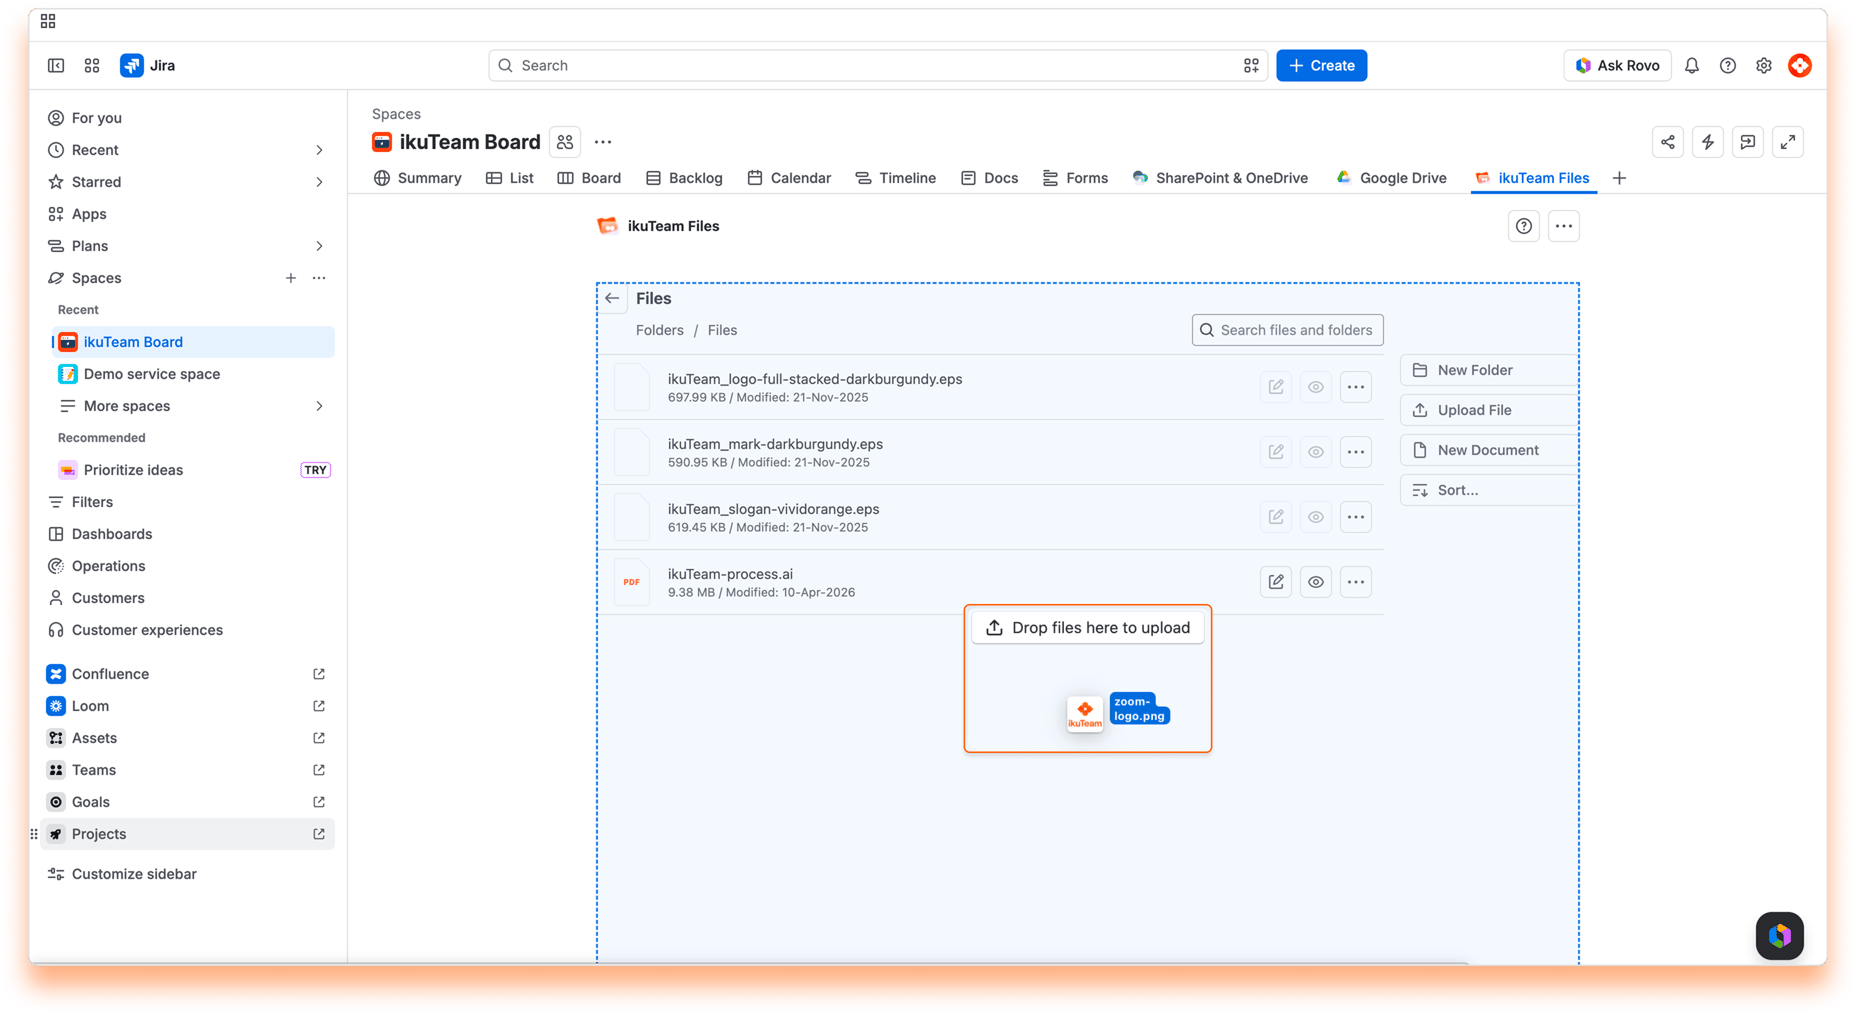Viewport: 1856px width, 1014px height.
Task: Preview ikuTeam_slogan-vividorange.eps with eye icon
Action: 1316,517
